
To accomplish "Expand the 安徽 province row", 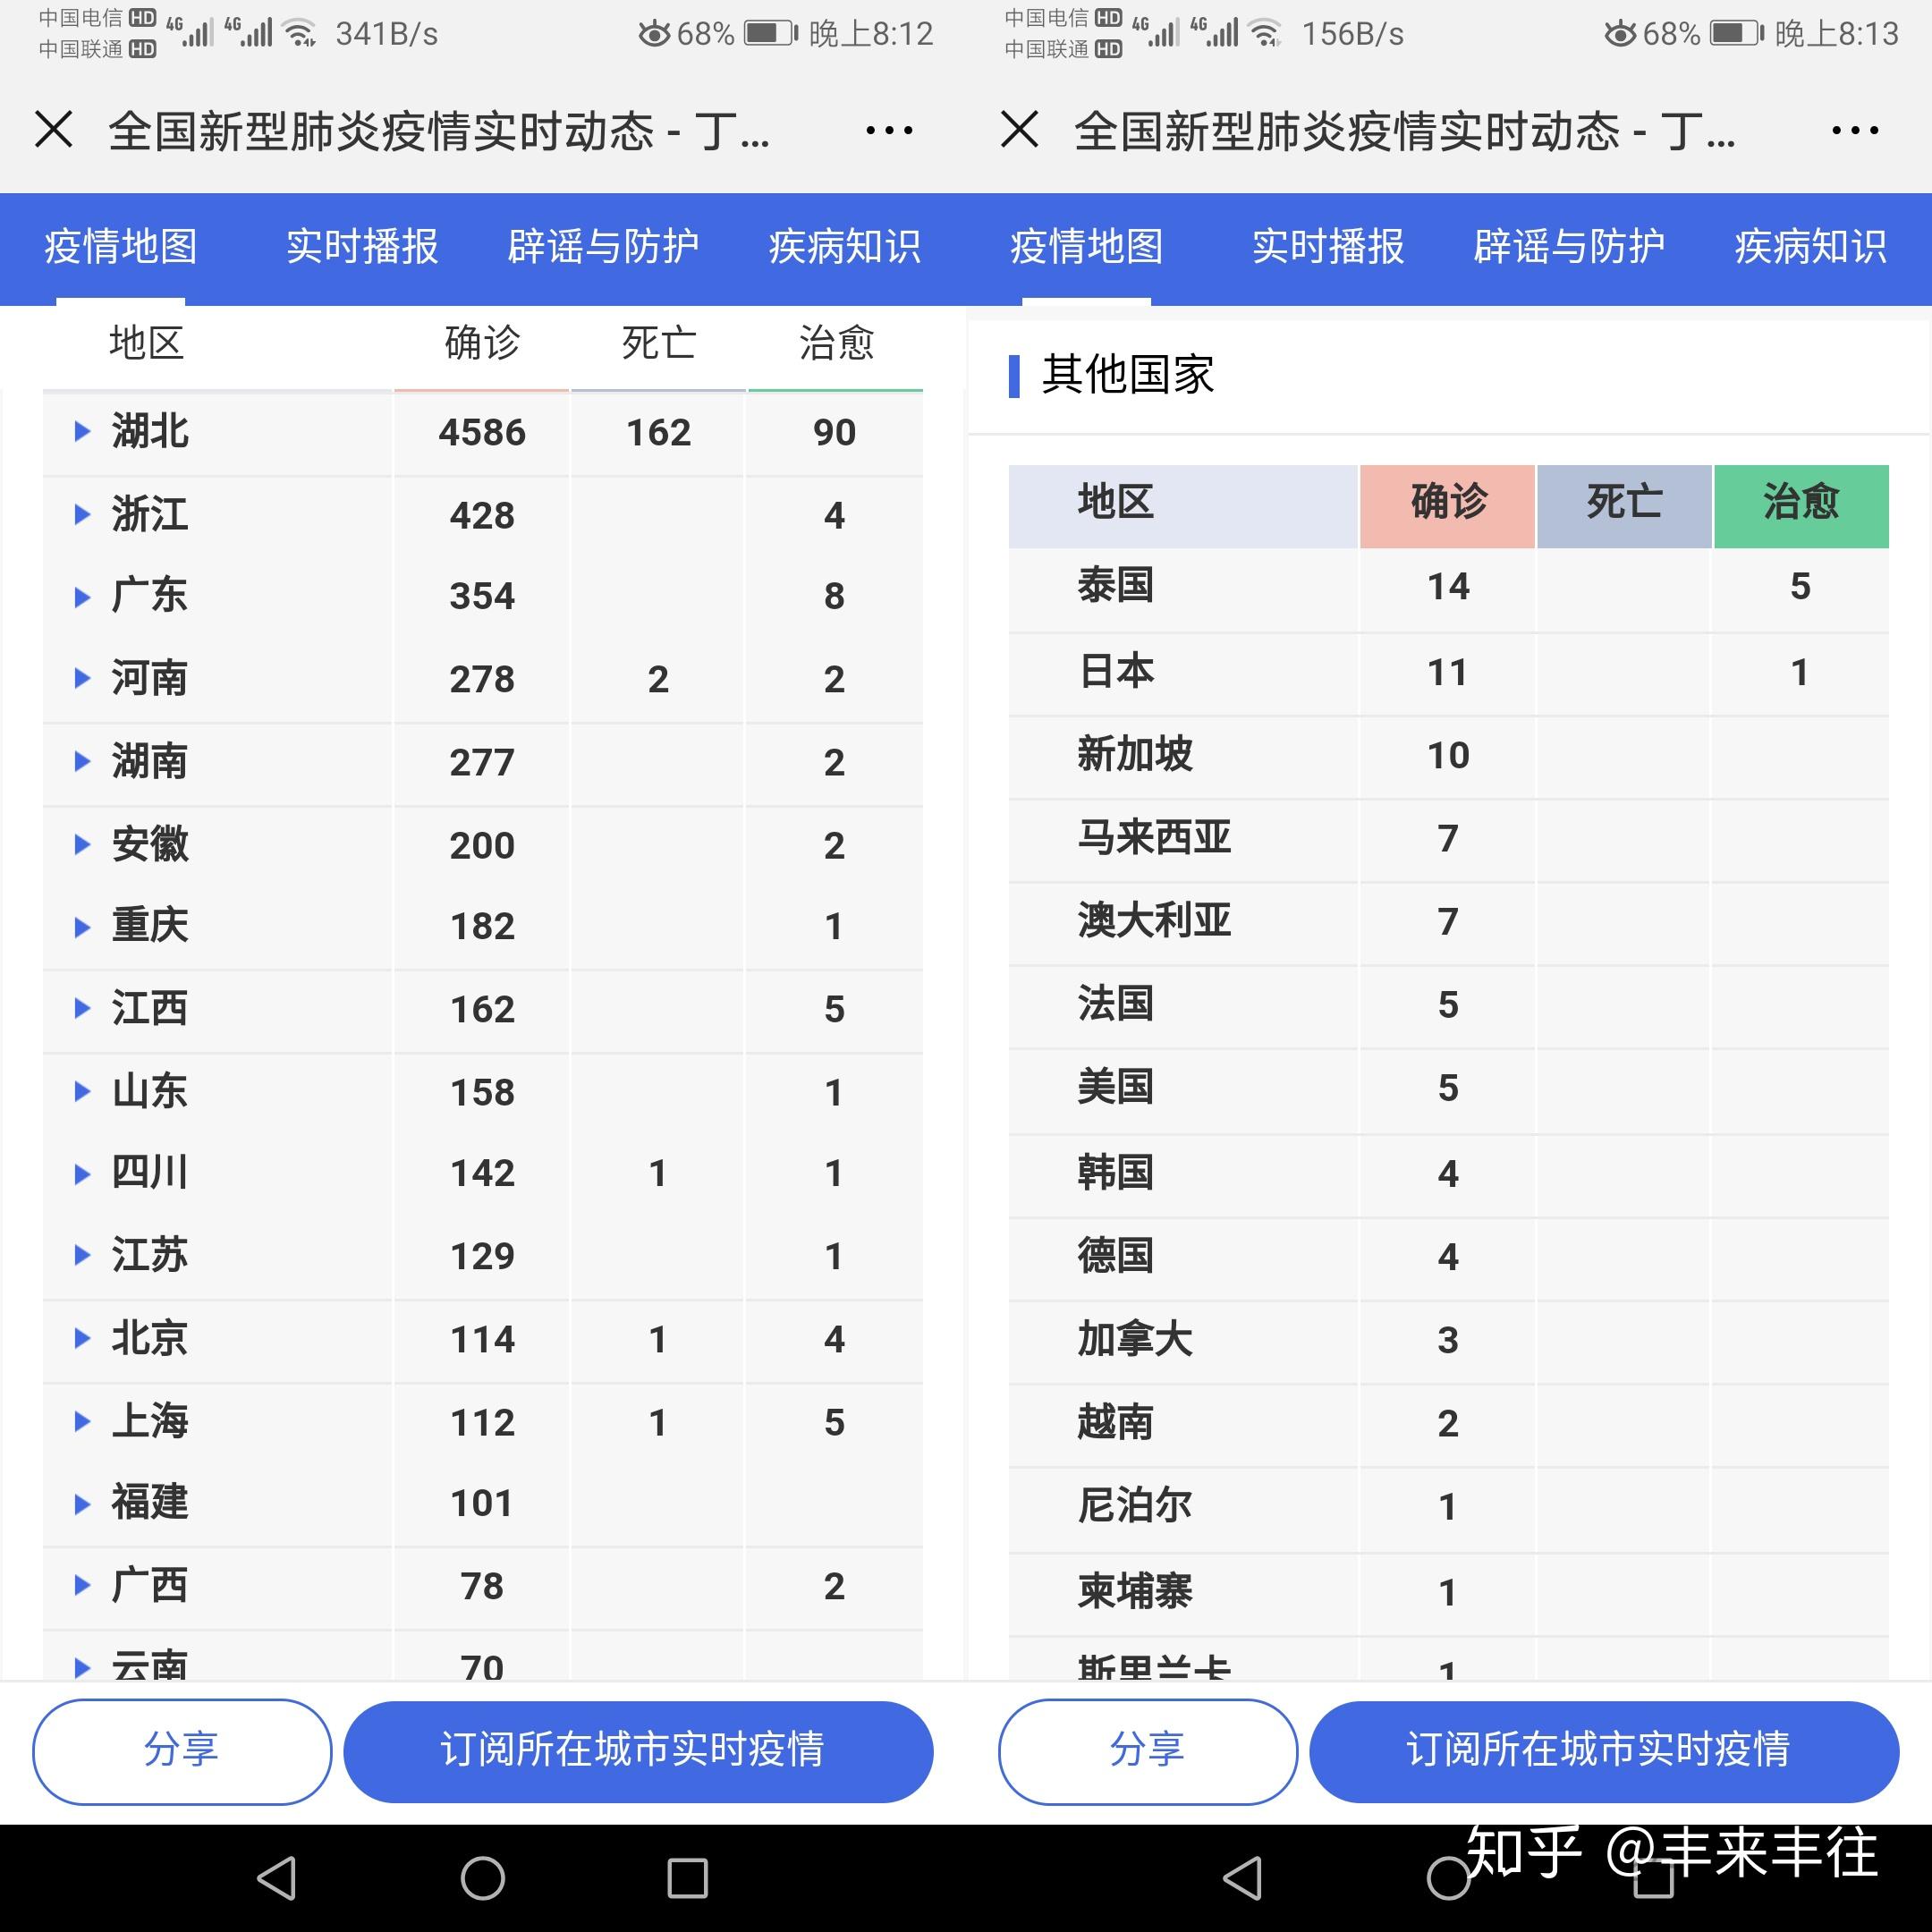I will click(82, 845).
